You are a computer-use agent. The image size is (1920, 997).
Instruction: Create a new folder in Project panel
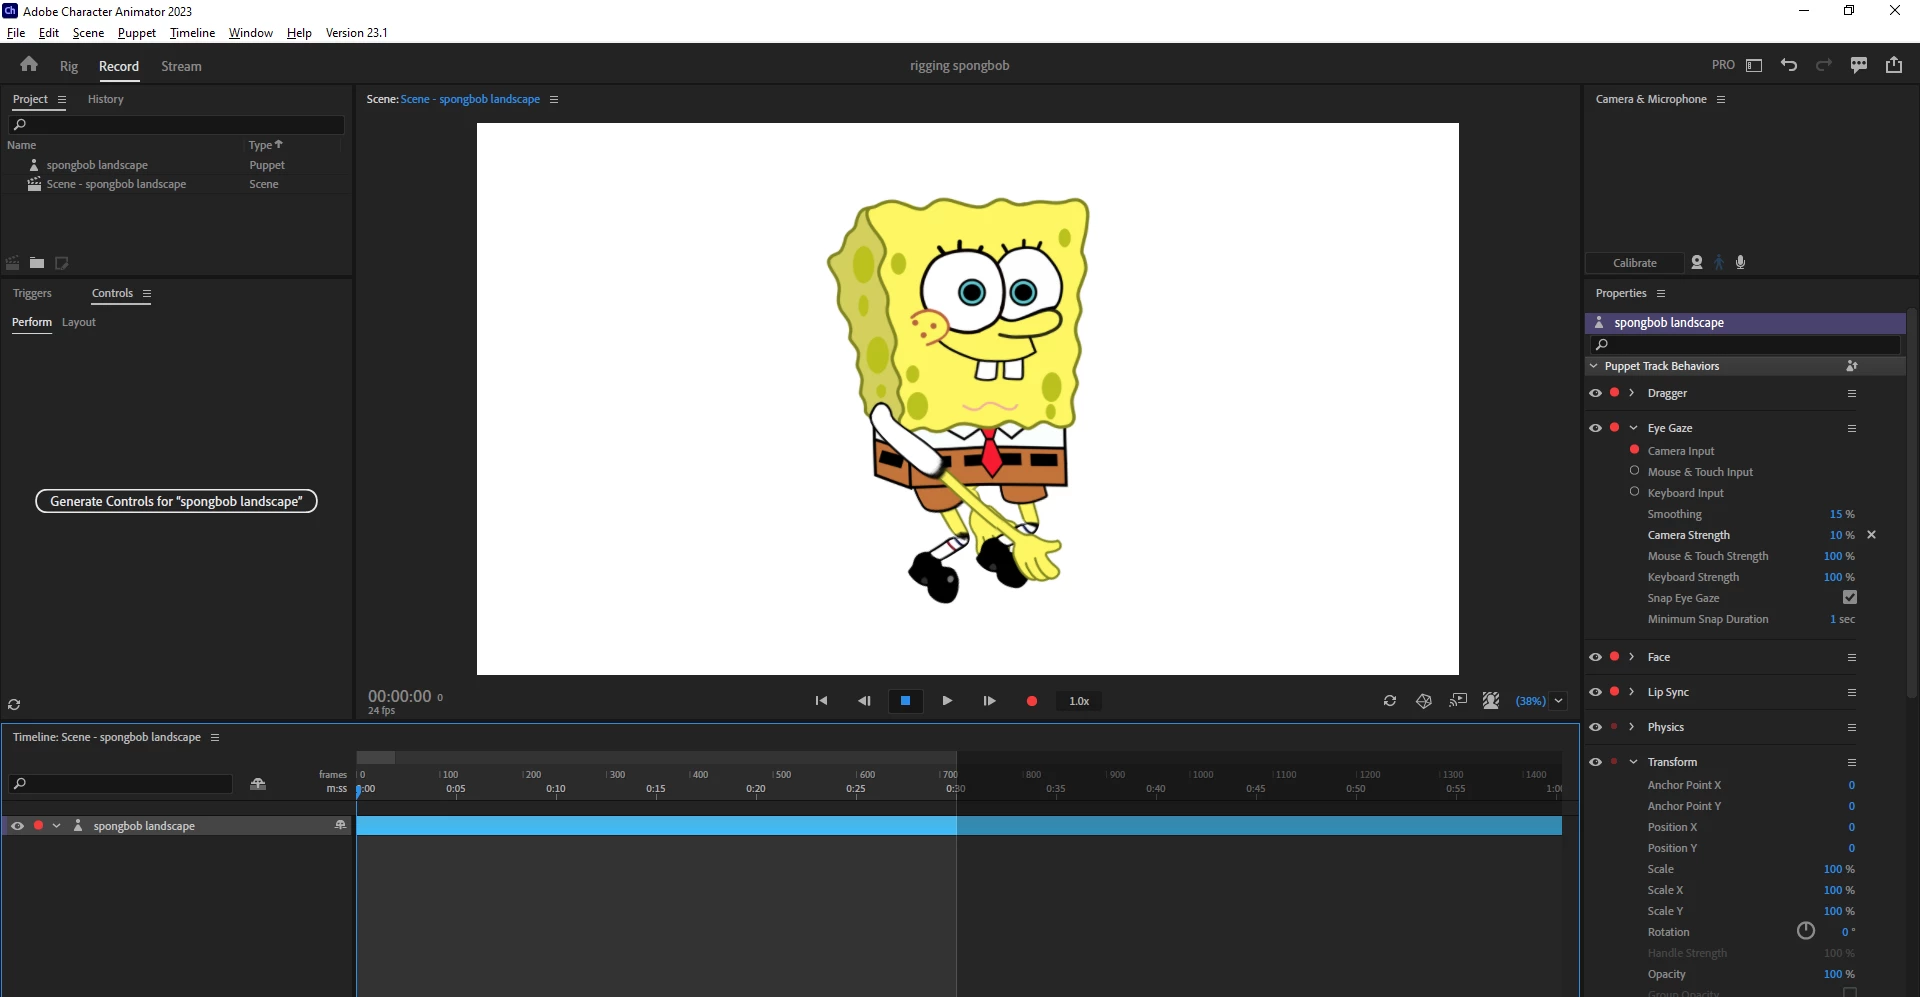coord(37,263)
